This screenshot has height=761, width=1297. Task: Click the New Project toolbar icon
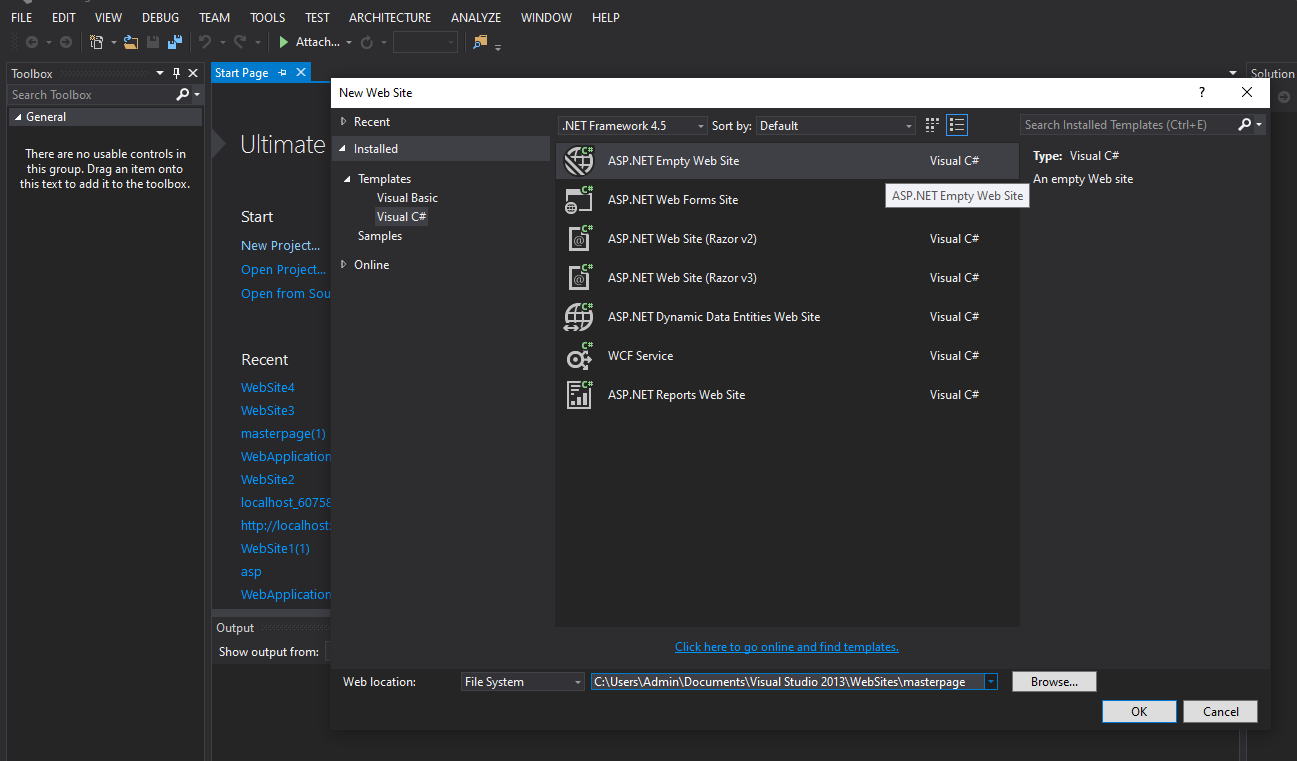97,42
